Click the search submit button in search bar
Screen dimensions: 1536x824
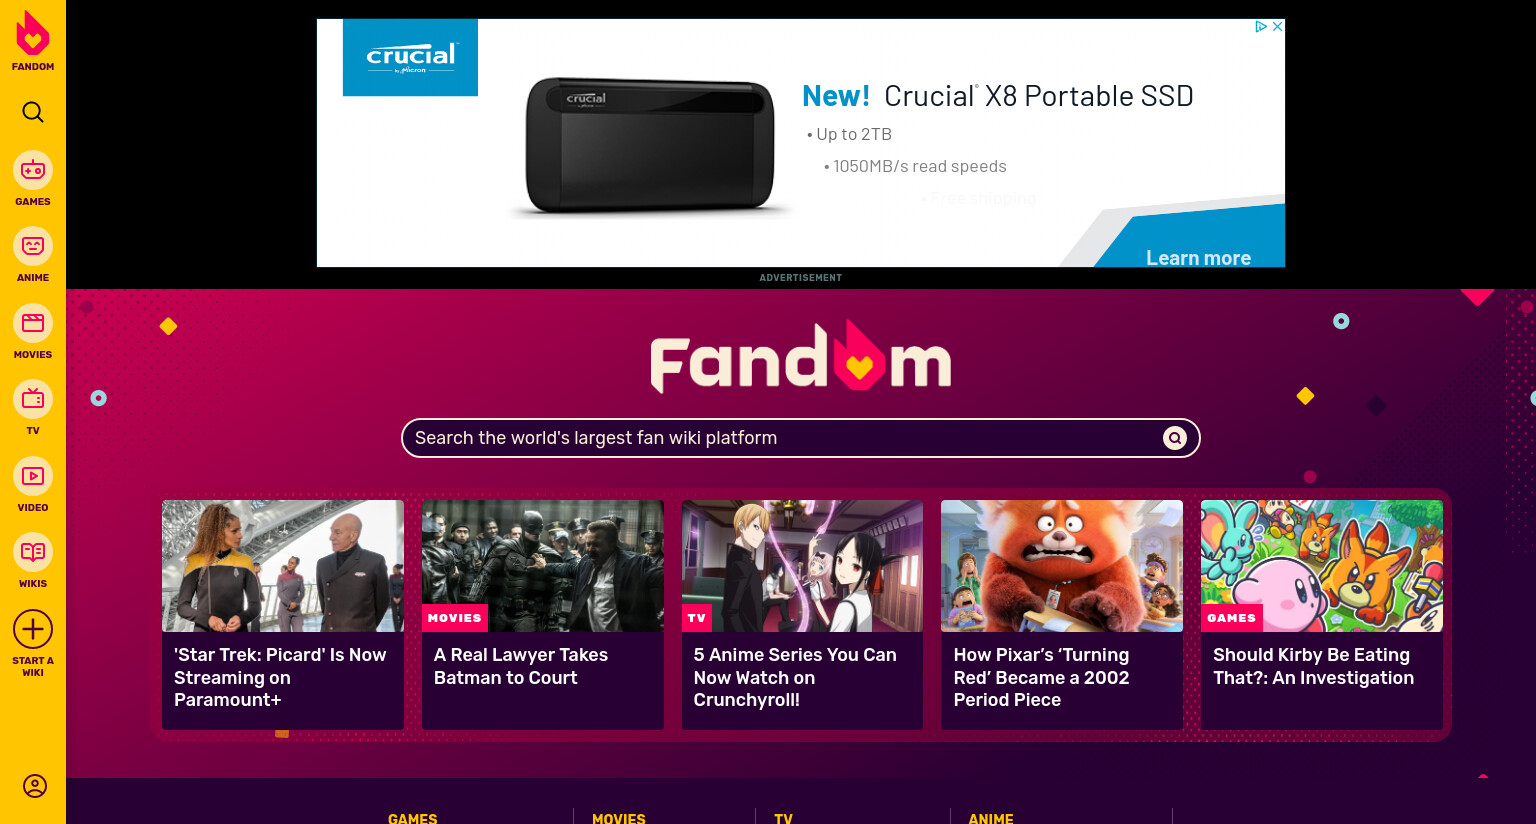point(1175,438)
